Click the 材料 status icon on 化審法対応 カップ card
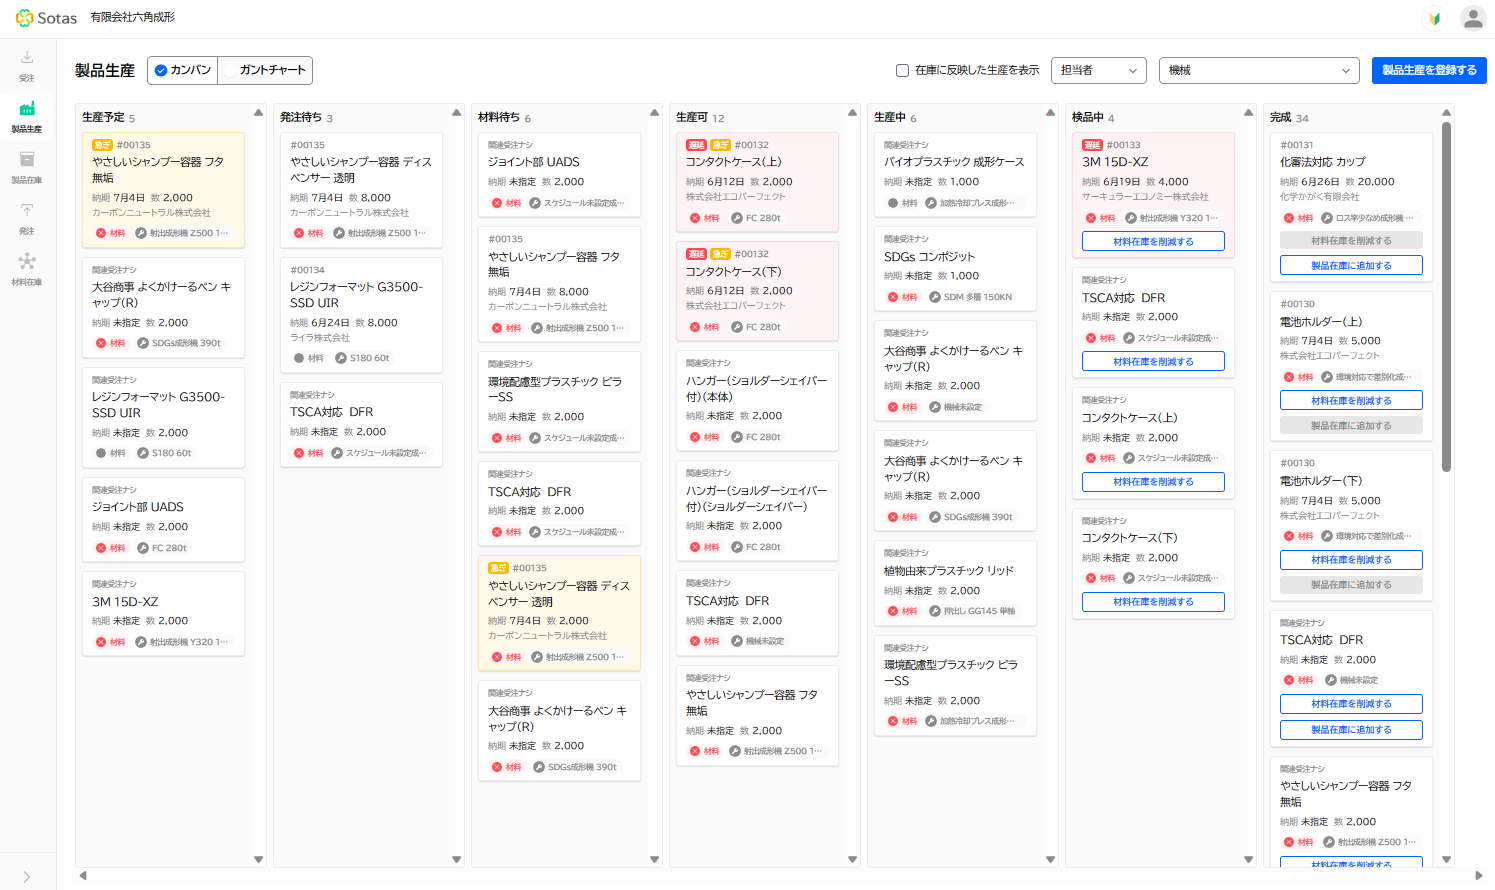This screenshot has height=890, width=1495. (x=1290, y=218)
